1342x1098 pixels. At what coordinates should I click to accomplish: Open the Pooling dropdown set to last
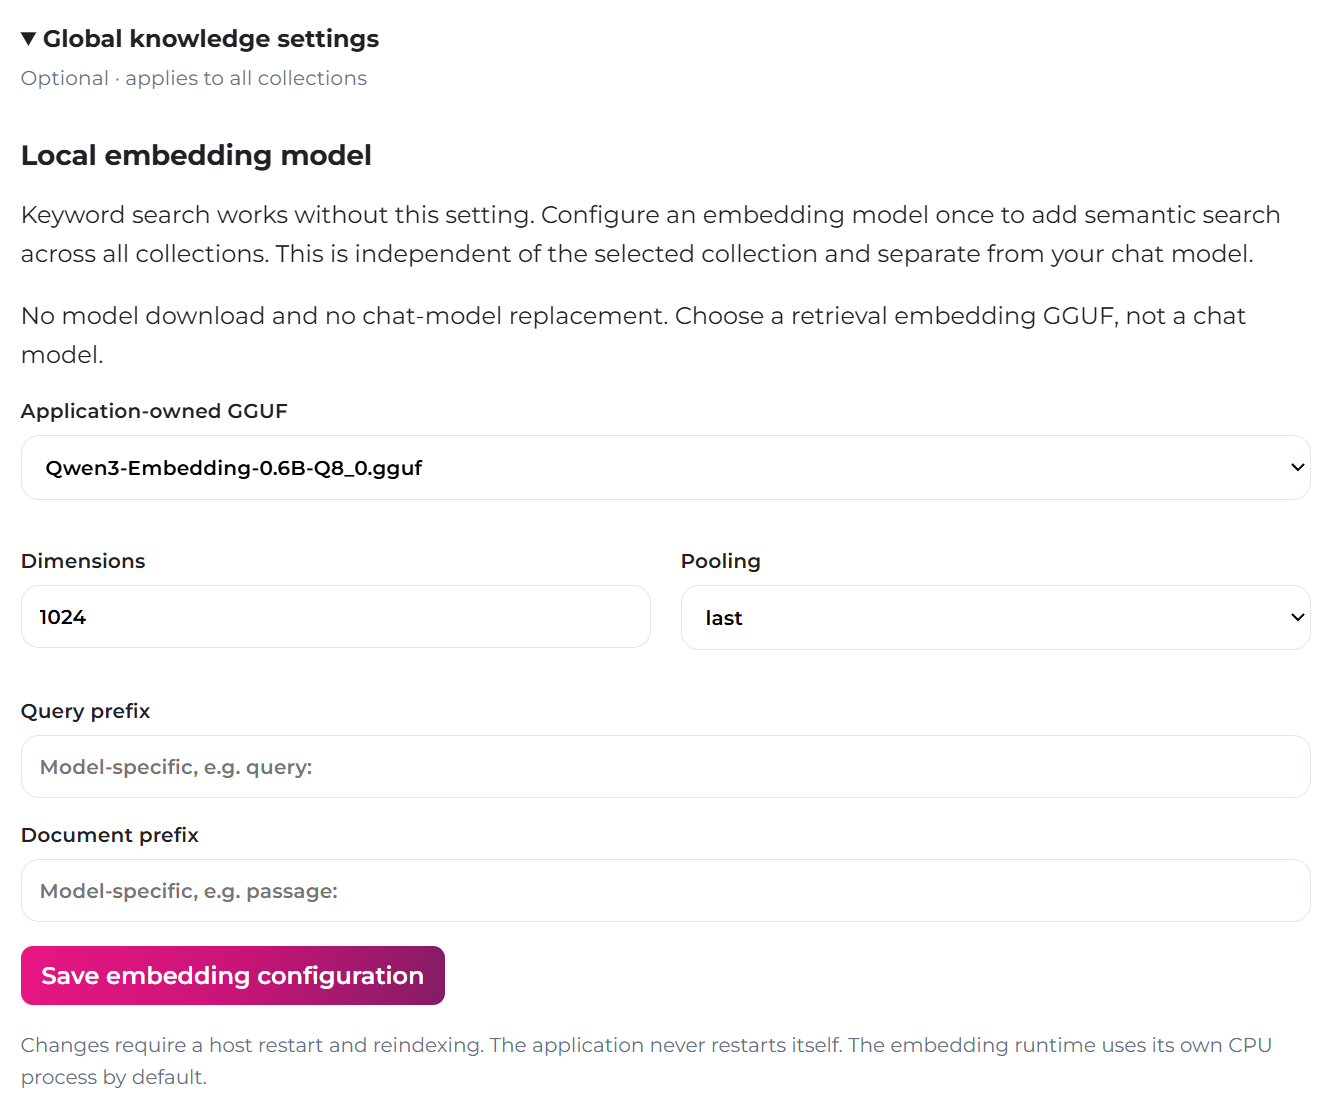click(x=996, y=618)
